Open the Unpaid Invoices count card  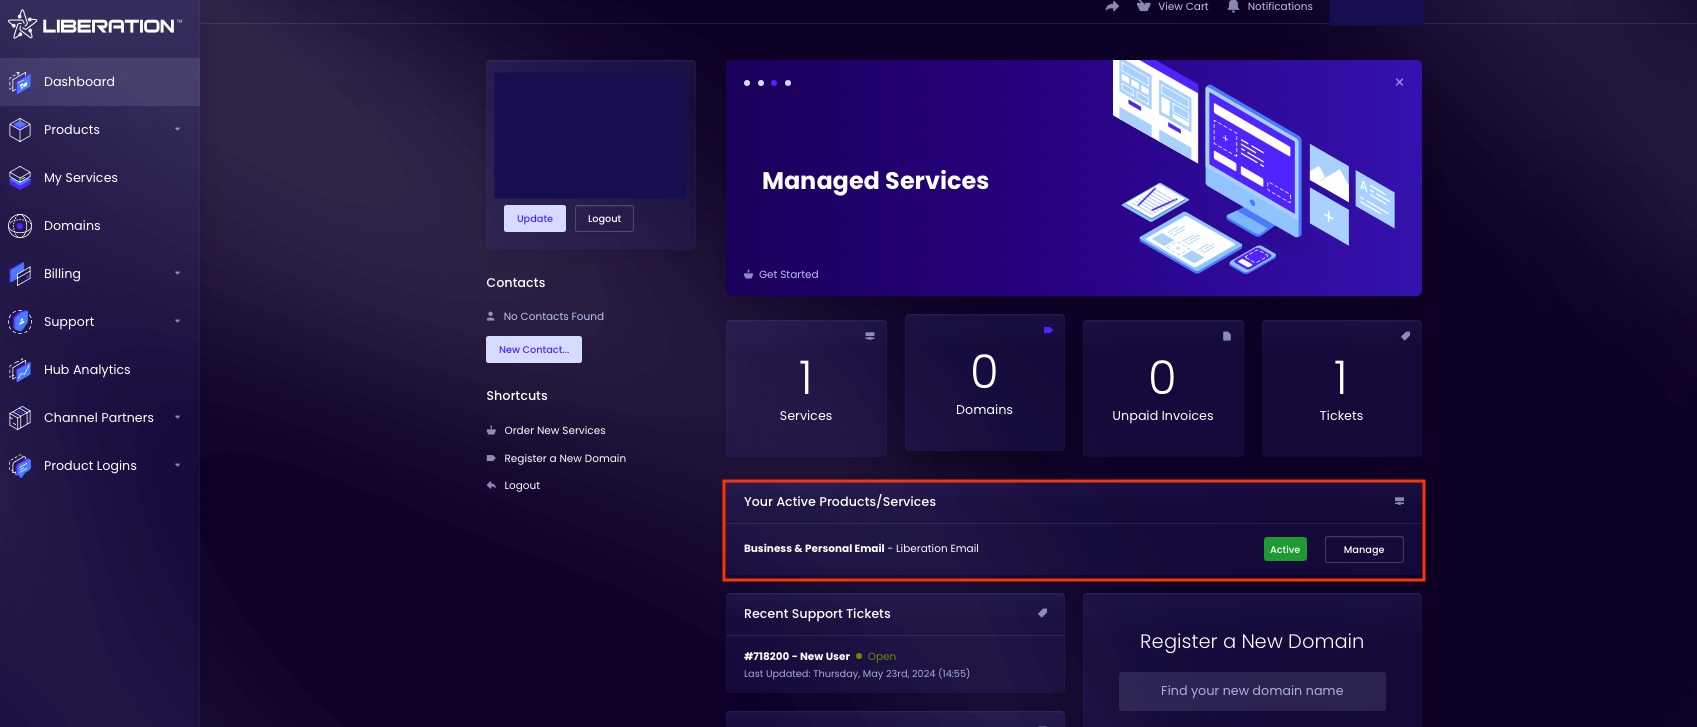pos(1163,388)
